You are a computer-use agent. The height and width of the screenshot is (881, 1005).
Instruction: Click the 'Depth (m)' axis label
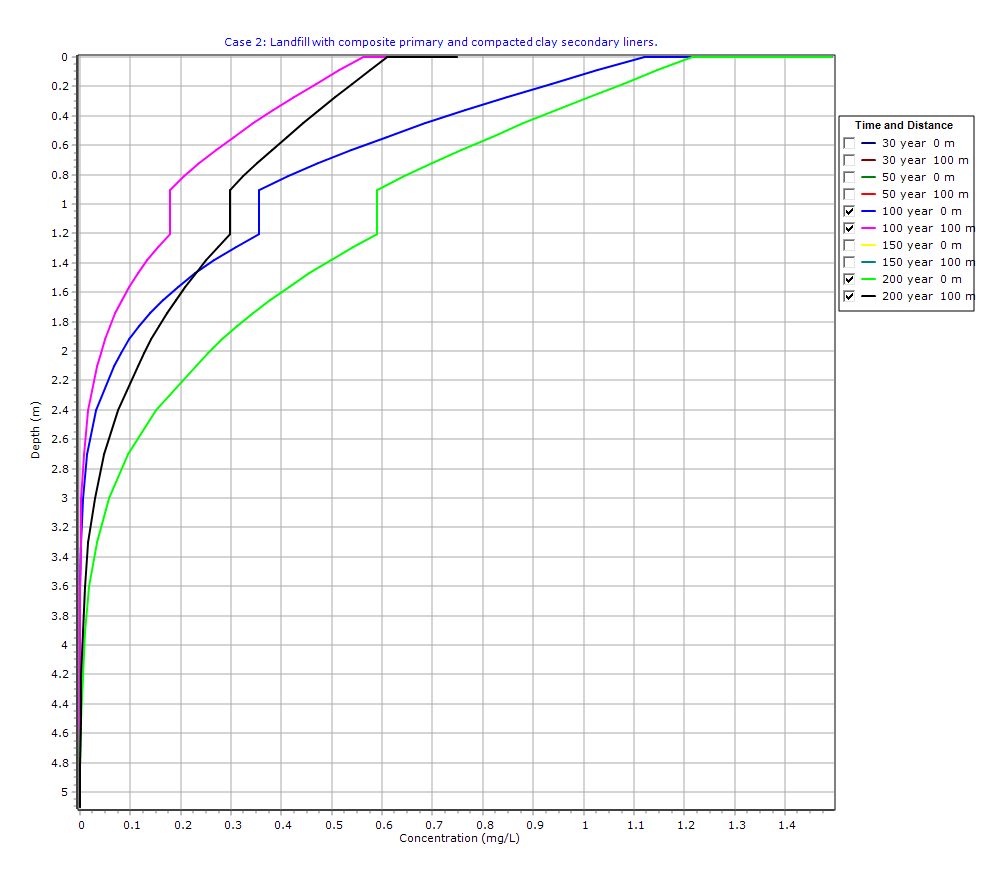[36, 430]
